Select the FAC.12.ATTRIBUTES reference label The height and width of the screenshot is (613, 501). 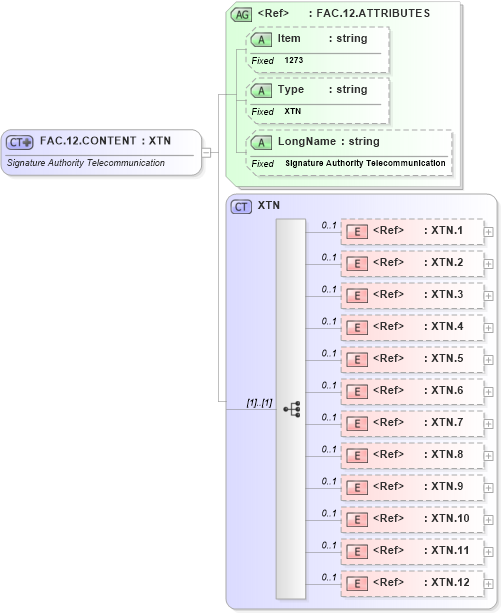344,13
